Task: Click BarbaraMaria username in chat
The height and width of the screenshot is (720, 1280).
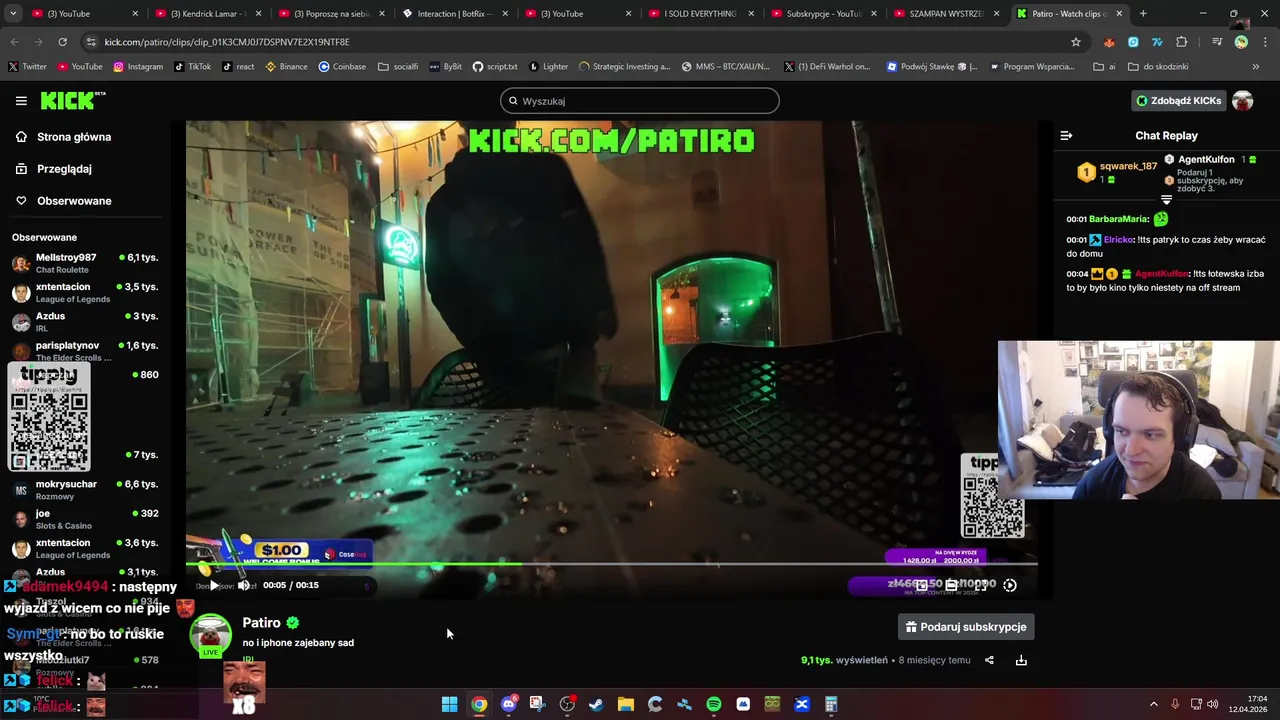Action: 1118,219
